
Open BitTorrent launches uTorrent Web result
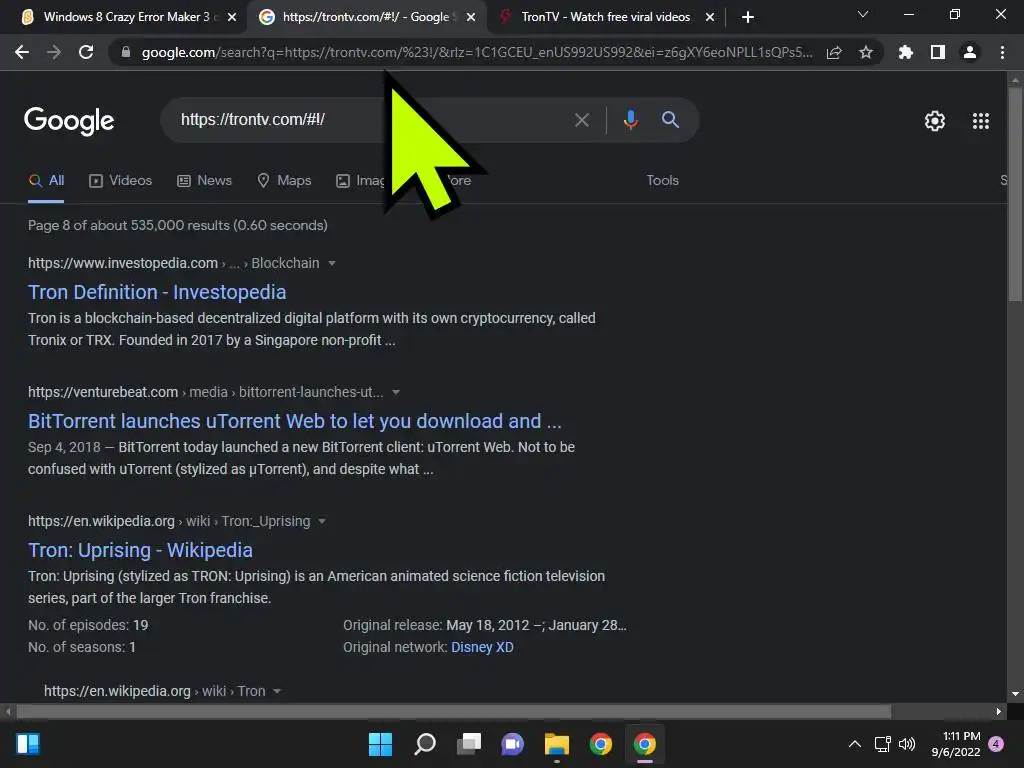click(x=295, y=421)
